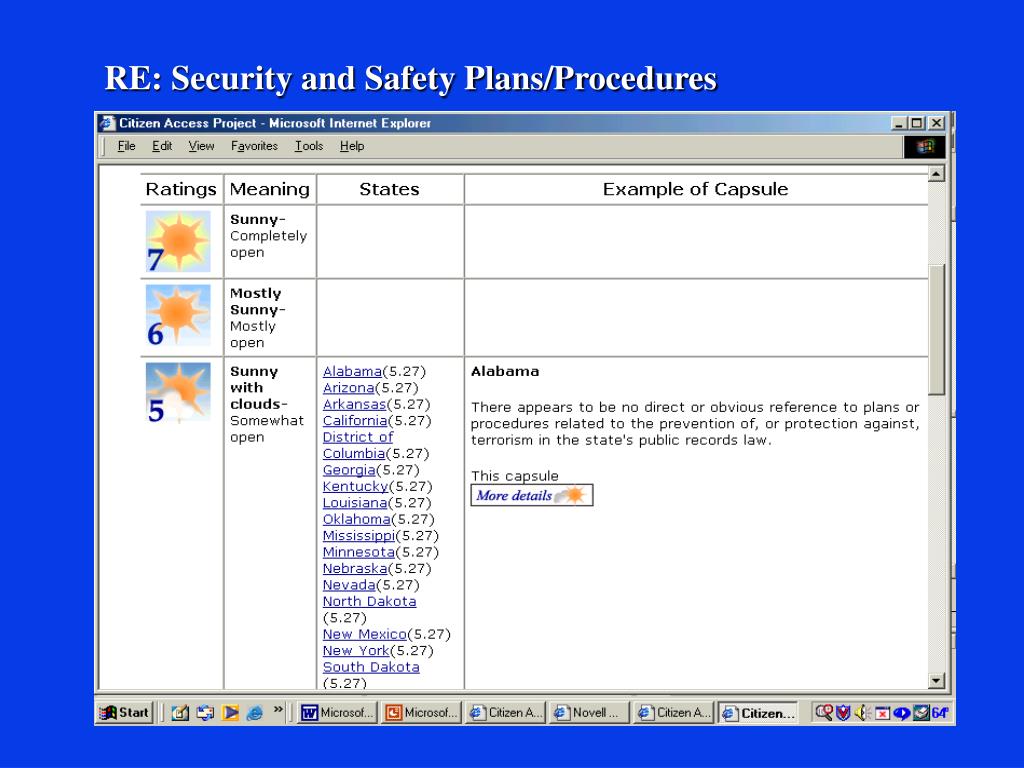Open the District of Columbia link

click(x=358, y=445)
